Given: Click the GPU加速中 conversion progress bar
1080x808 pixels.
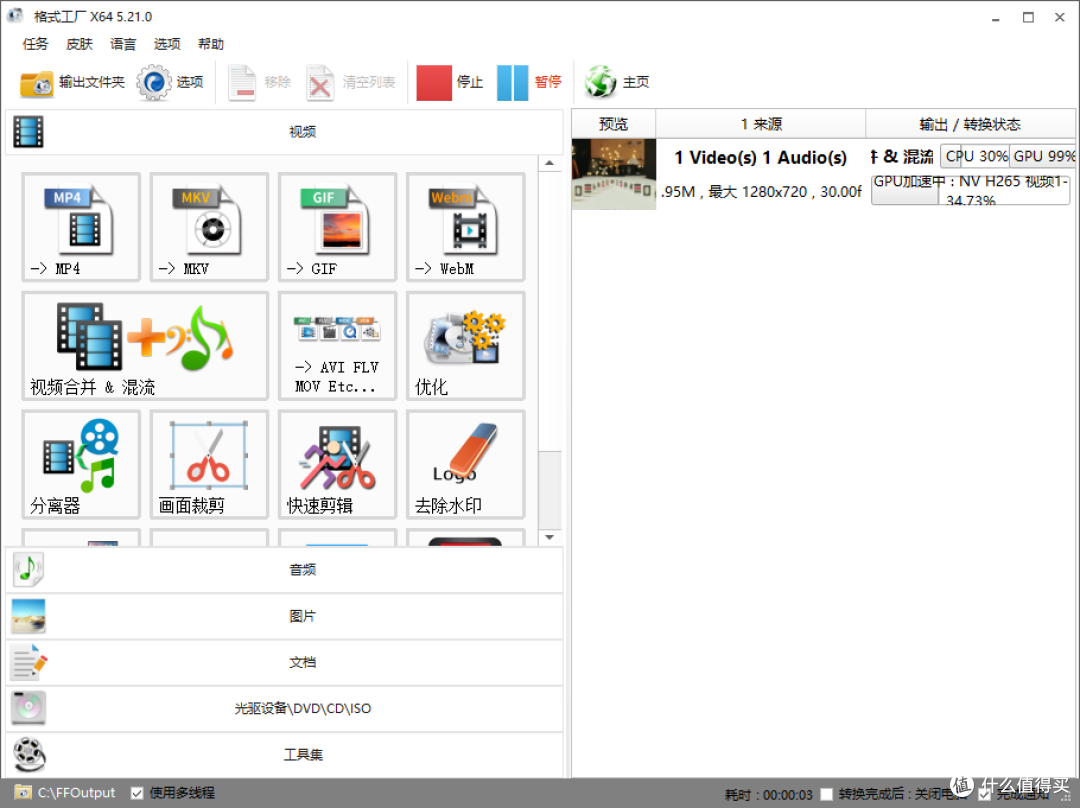Looking at the screenshot, I should (x=970, y=189).
